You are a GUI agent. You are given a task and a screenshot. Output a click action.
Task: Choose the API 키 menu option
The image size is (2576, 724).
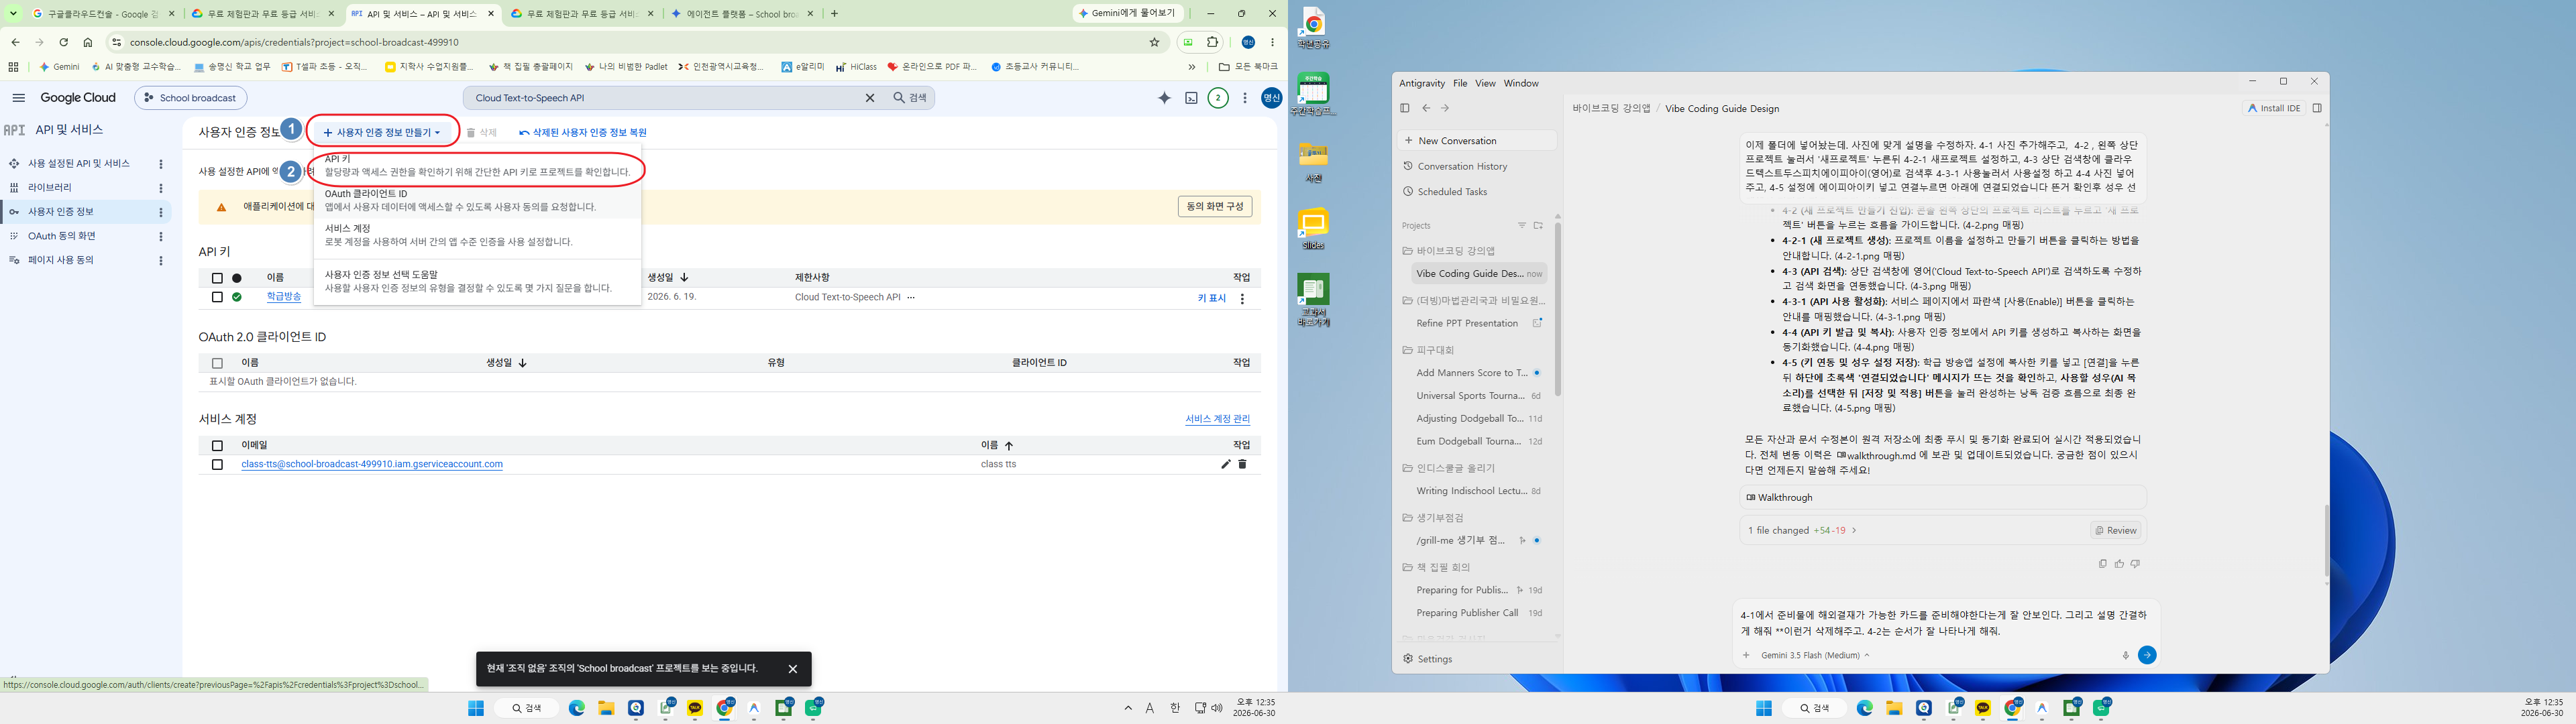(x=477, y=166)
